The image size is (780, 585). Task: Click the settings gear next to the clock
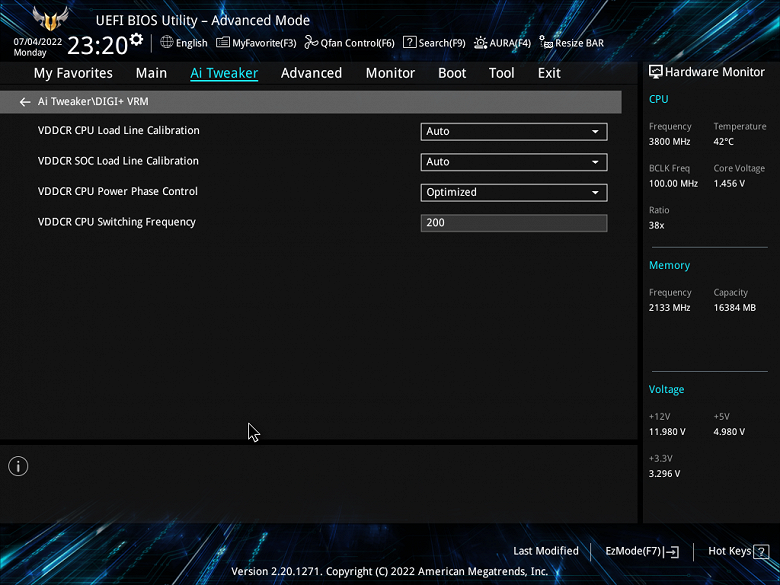(x=136, y=39)
